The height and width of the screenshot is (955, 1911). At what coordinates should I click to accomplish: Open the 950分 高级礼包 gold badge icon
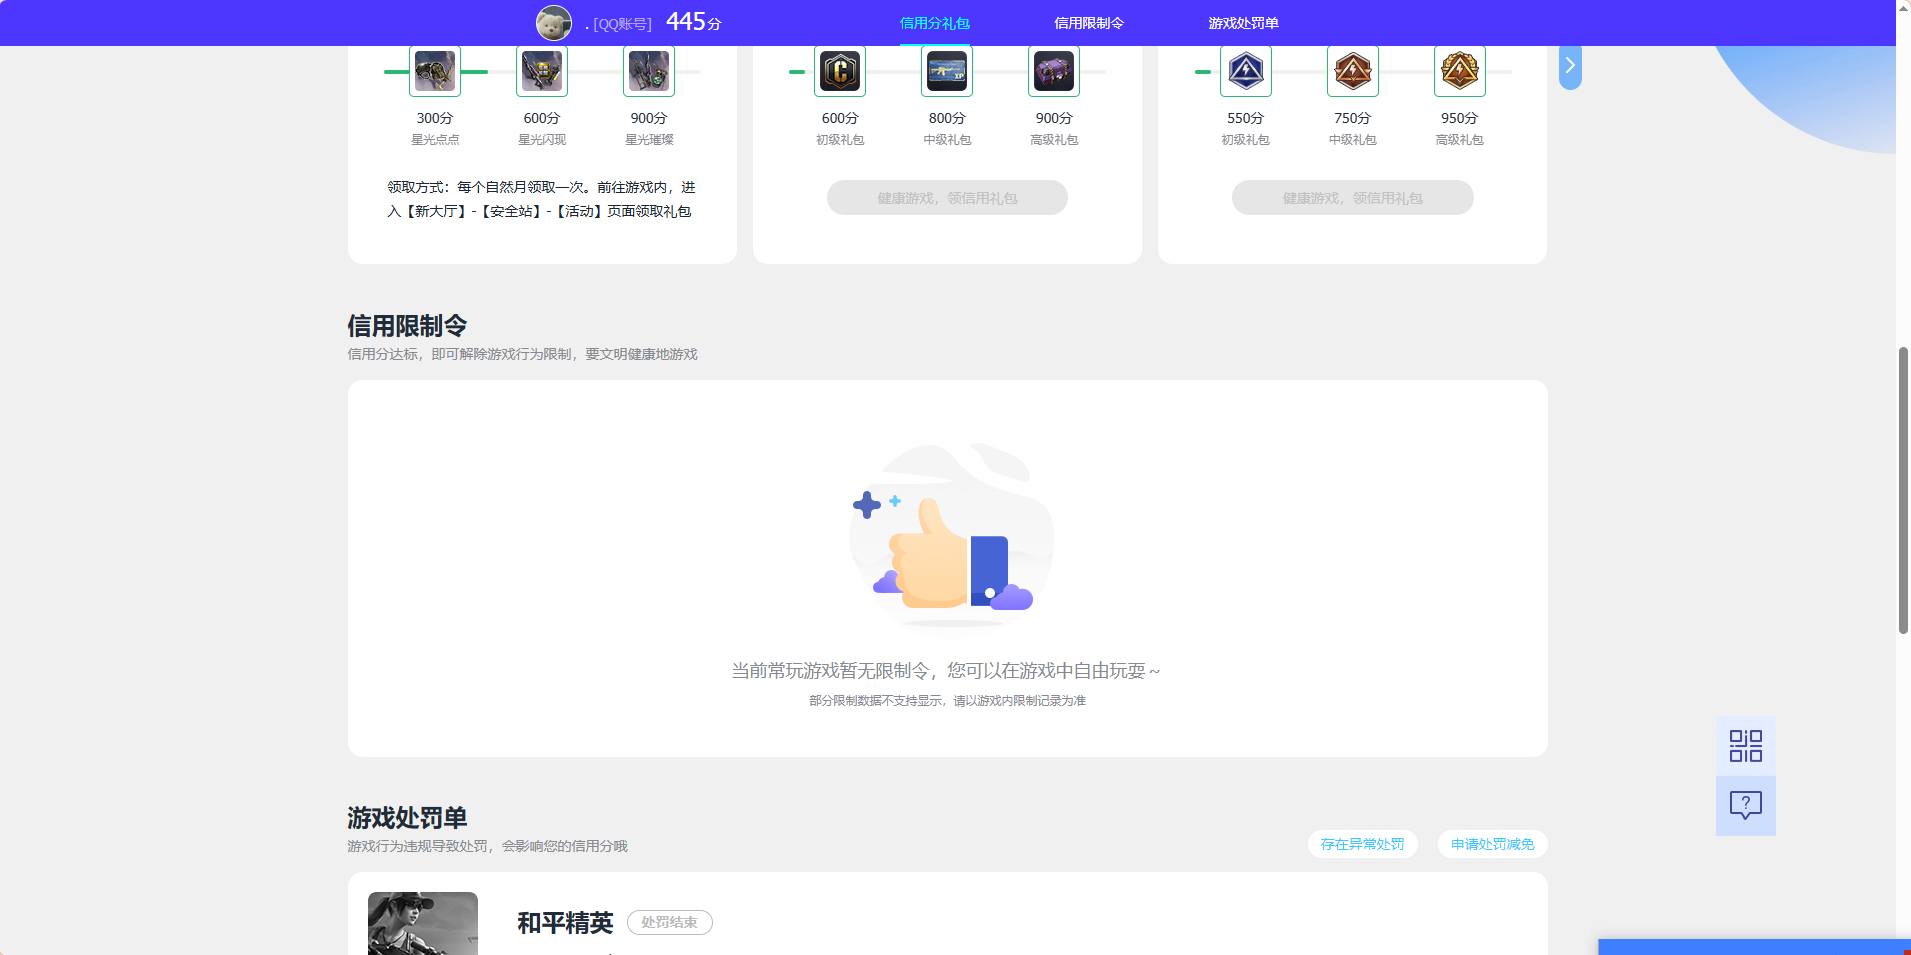[1460, 71]
